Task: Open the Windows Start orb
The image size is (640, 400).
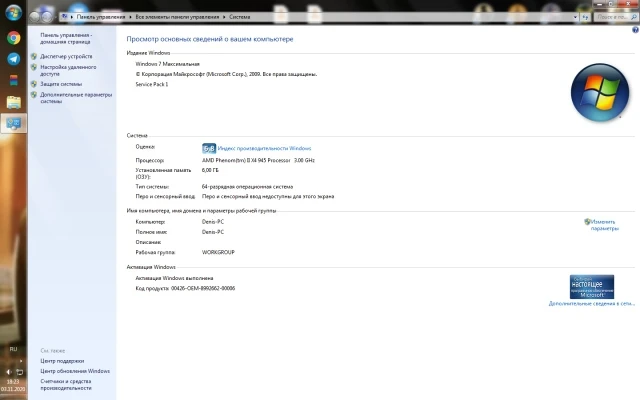Action: [x=13, y=12]
